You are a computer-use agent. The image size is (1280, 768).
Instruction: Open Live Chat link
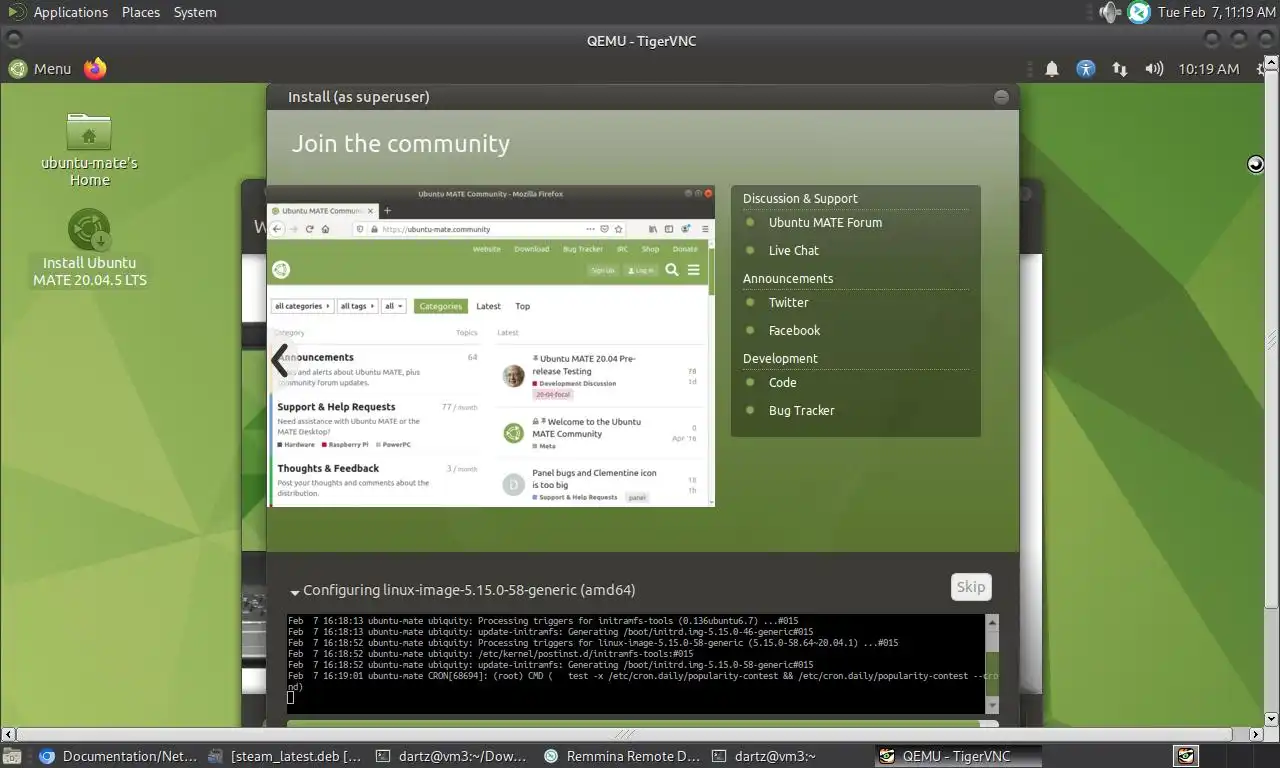[x=793, y=250]
